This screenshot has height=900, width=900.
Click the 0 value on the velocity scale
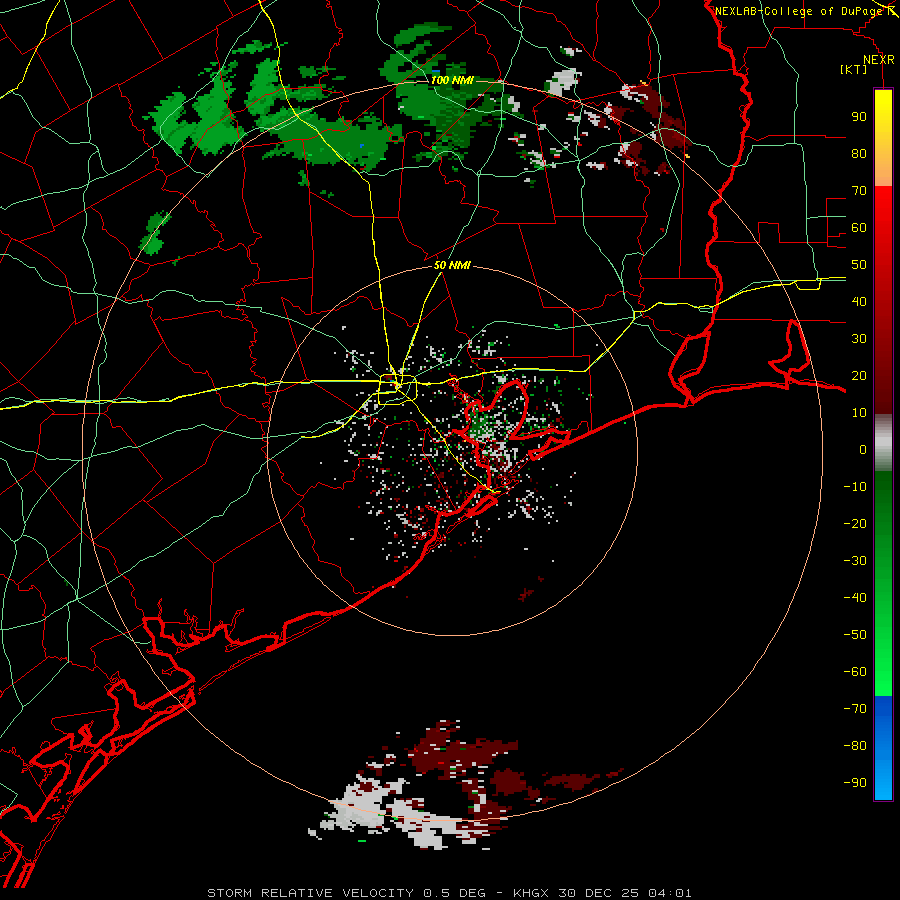[863, 449]
